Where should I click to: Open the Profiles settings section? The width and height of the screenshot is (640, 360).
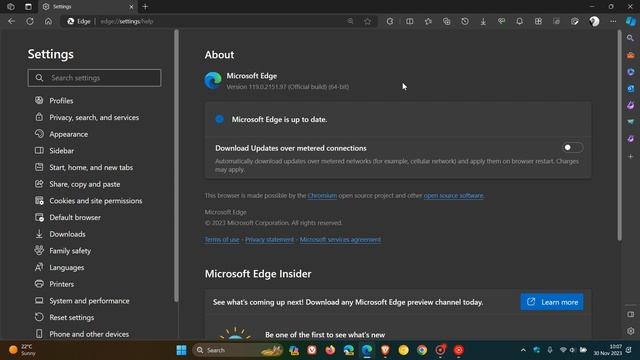click(x=61, y=100)
